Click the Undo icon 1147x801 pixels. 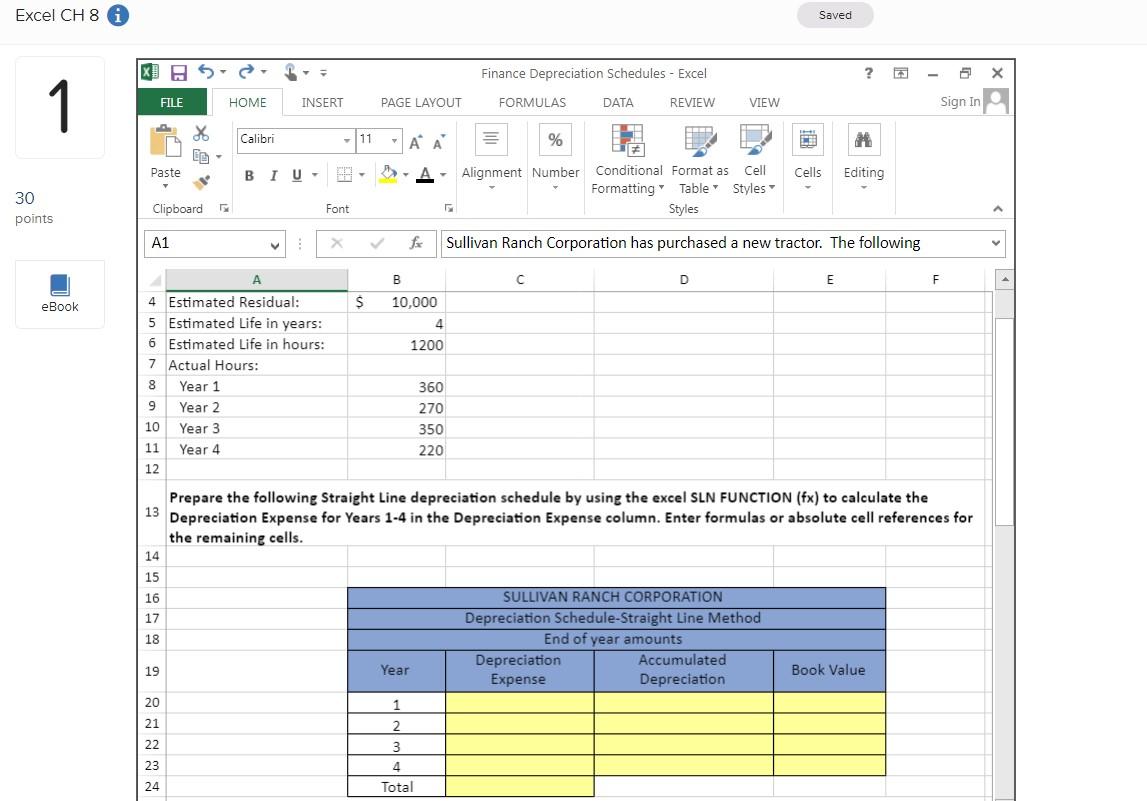[x=206, y=72]
